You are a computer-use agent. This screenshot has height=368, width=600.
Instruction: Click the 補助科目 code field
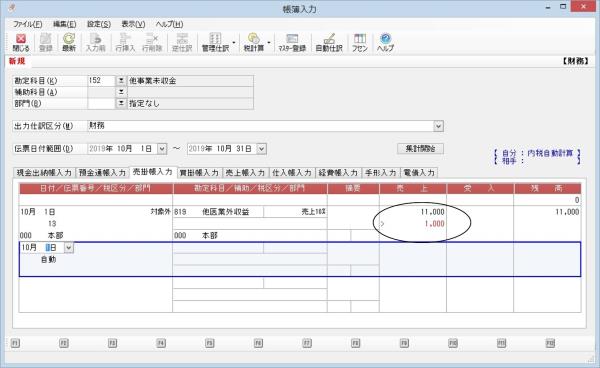click(101, 92)
